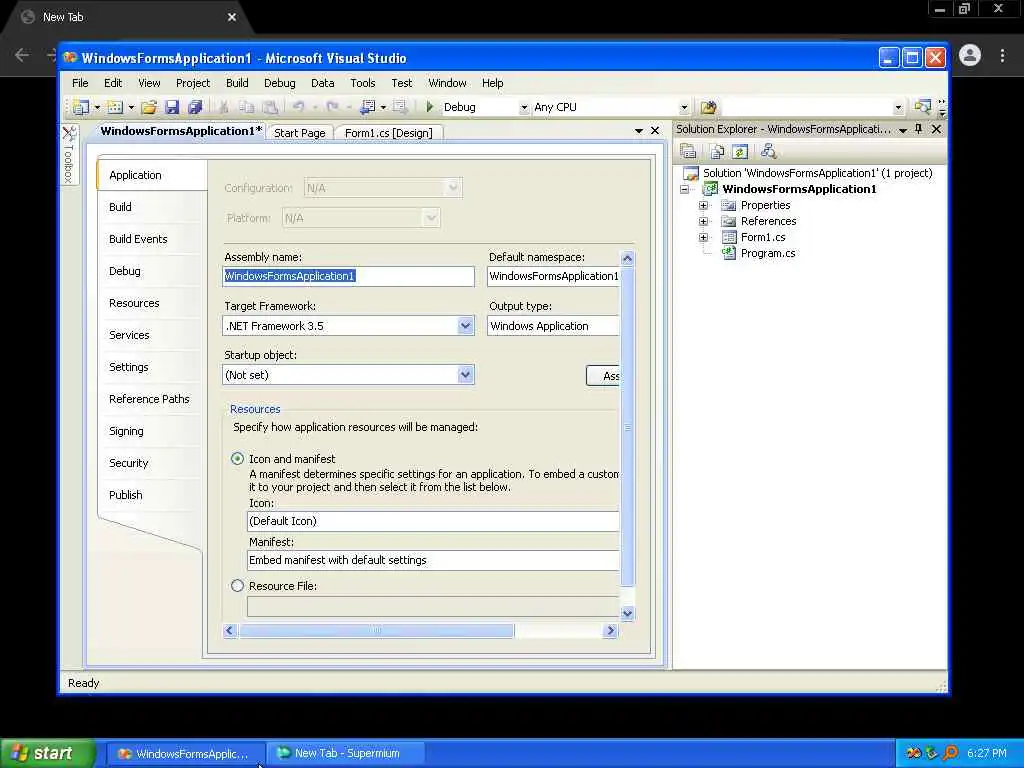Image resolution: width=1024 pixels, height=768 pixels.
Task: Open the Settings properties page
Action: (129, 367)
